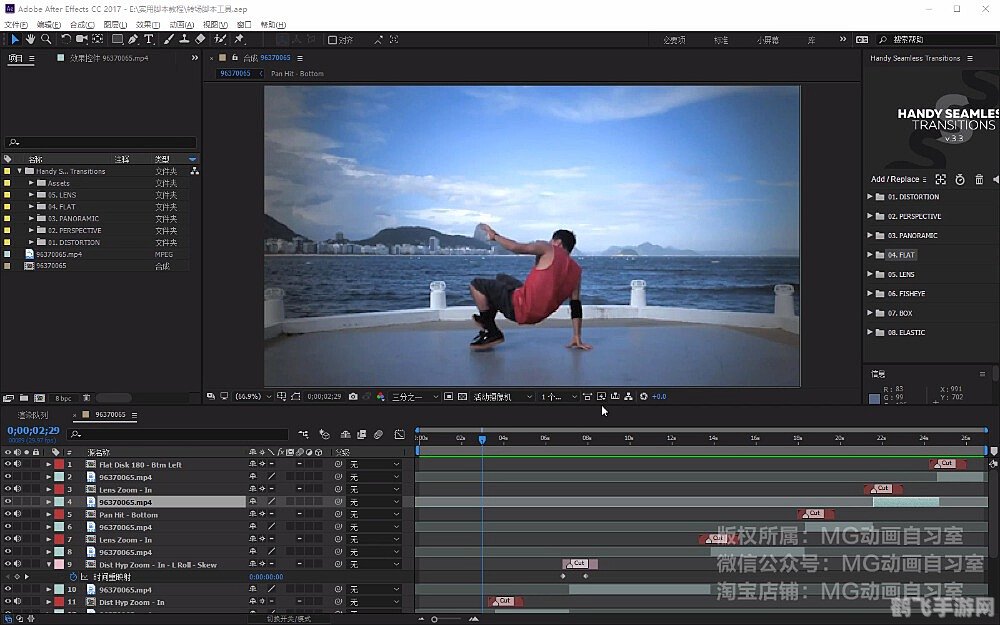This screenshot has height=625, width=1000.
Task: Open the 三分之一 resolution dropdown
Action: coord(414,397)
